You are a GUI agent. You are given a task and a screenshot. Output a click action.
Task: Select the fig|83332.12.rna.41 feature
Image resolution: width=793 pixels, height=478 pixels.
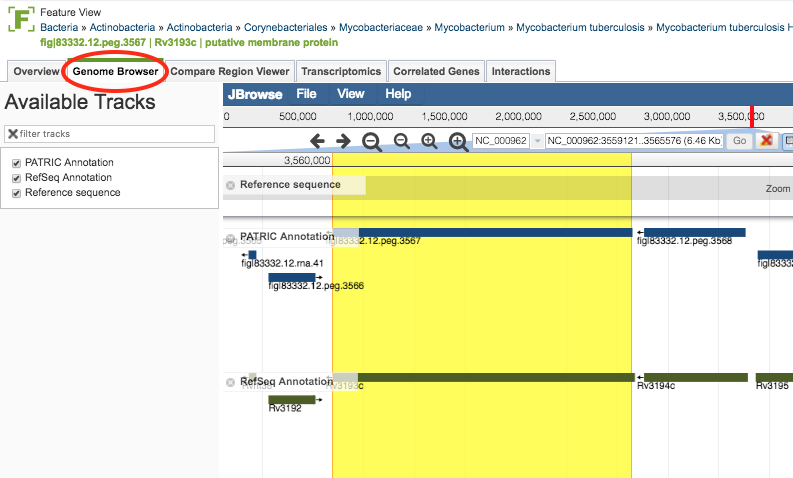coord(252,255)
